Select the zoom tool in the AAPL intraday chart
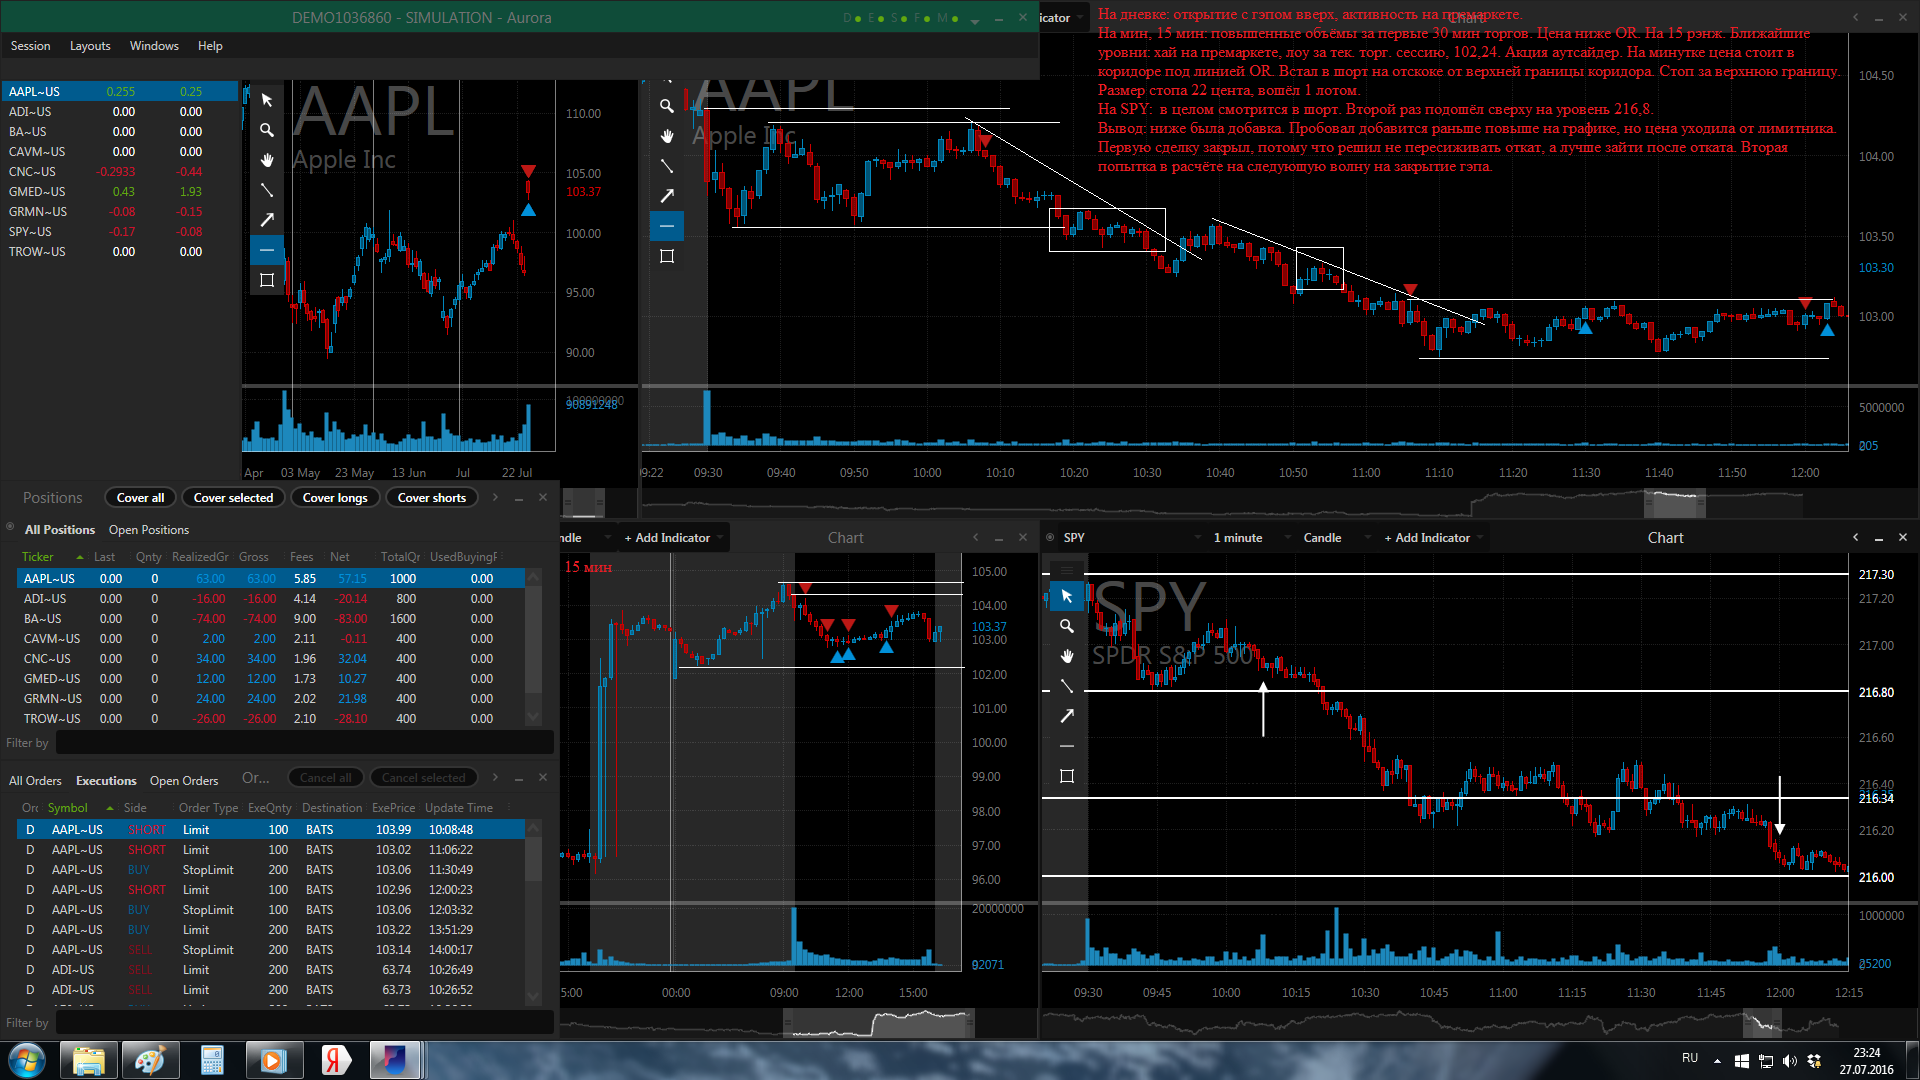 click(667, 106)
